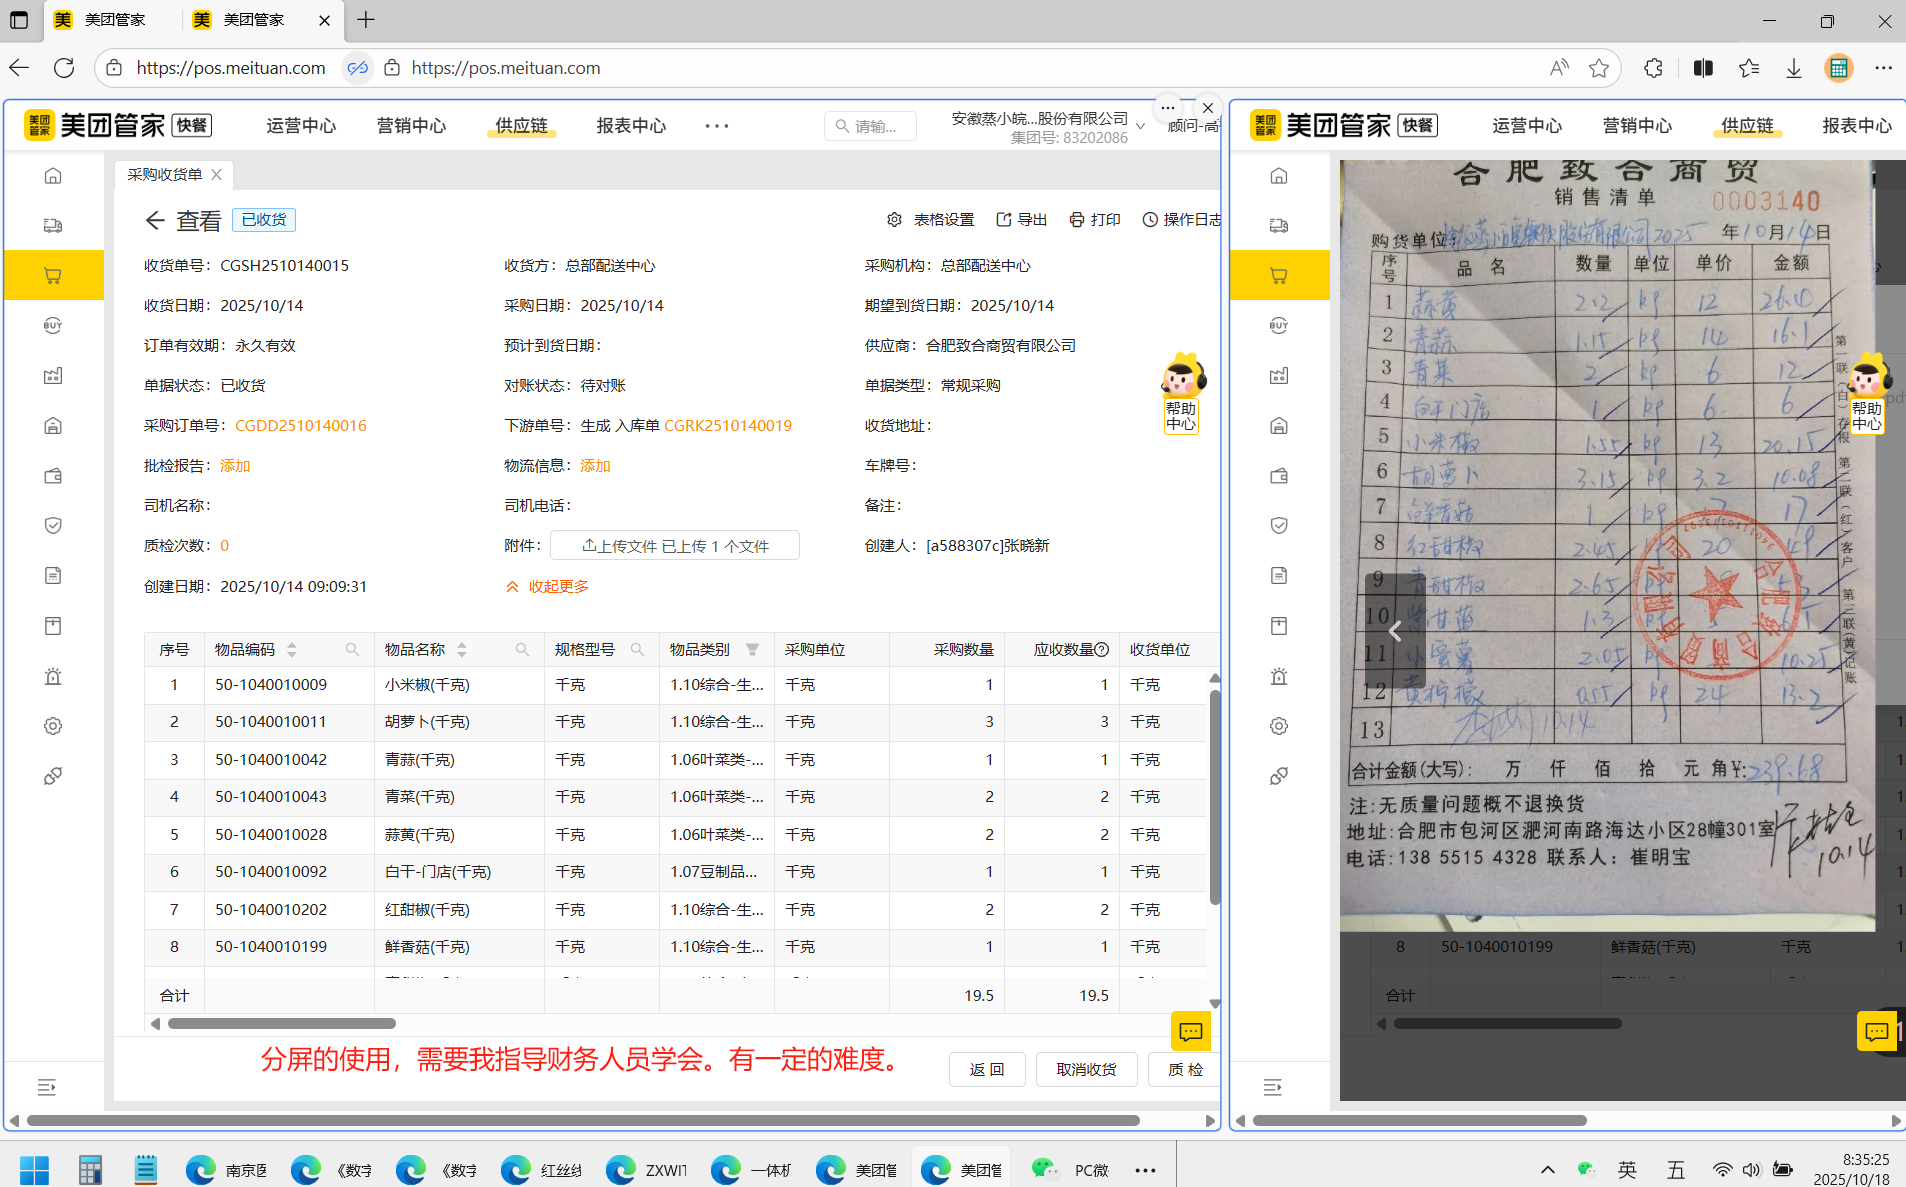Click the shopping cart icon in left sidebar

(x=53, y=276)
